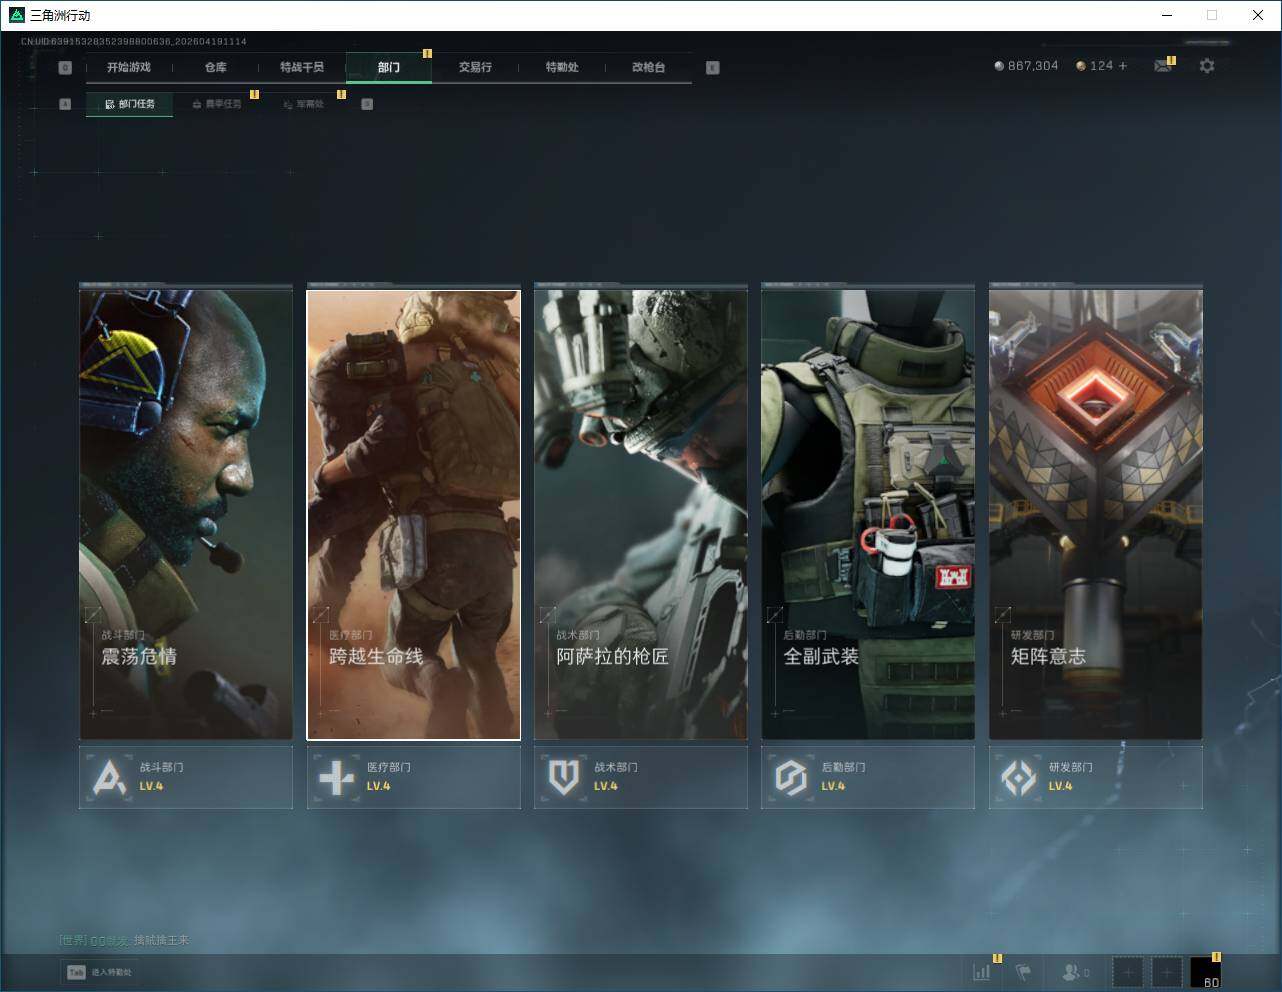Open the bar chart stats icon
This screenshot has height=992, width=1282.
click(x=982, y=972)
